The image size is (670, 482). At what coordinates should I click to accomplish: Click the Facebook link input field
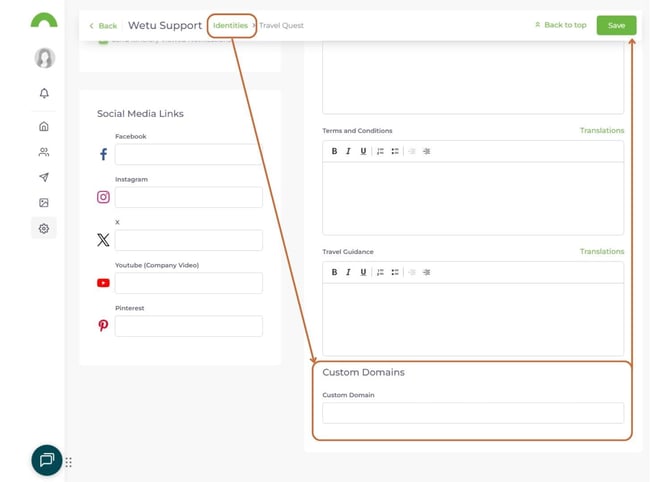coord(188,154)
